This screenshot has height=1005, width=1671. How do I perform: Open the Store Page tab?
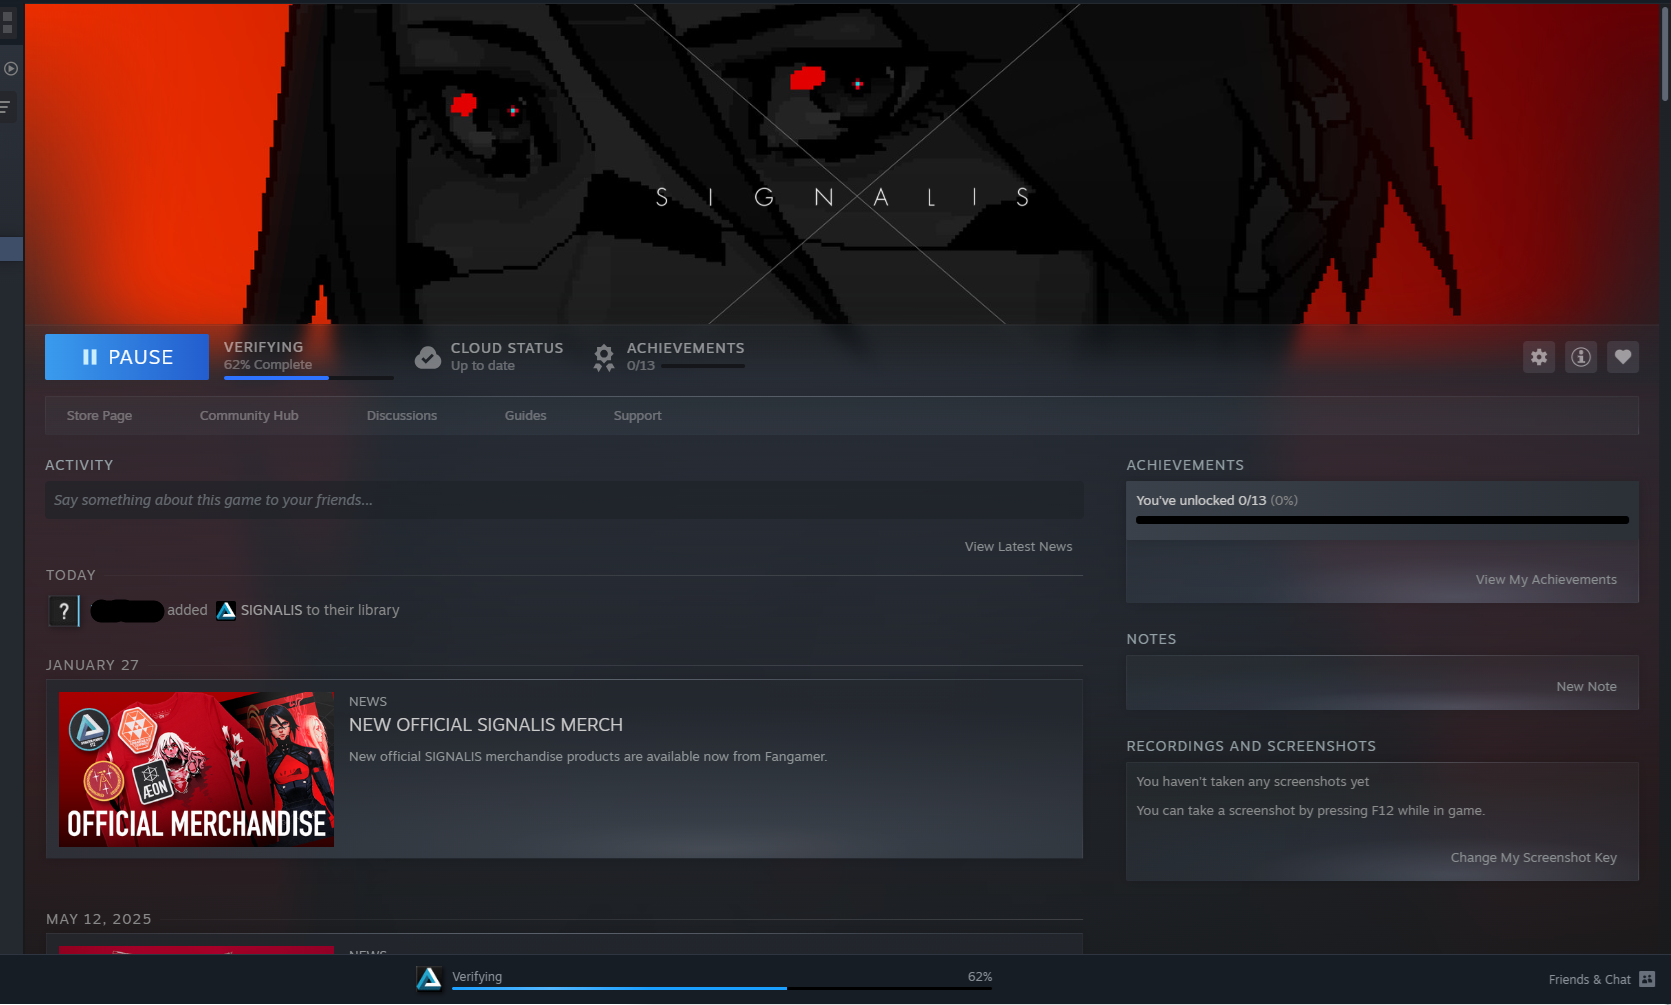coord(99,416)
